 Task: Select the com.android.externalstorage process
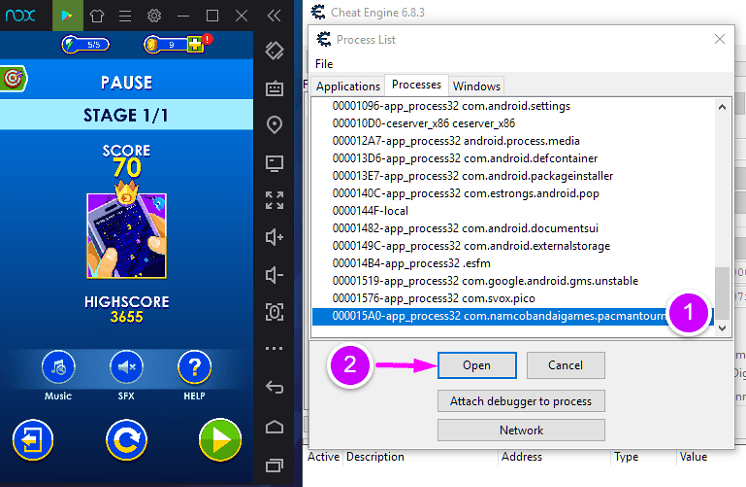(x=513, y=246)
